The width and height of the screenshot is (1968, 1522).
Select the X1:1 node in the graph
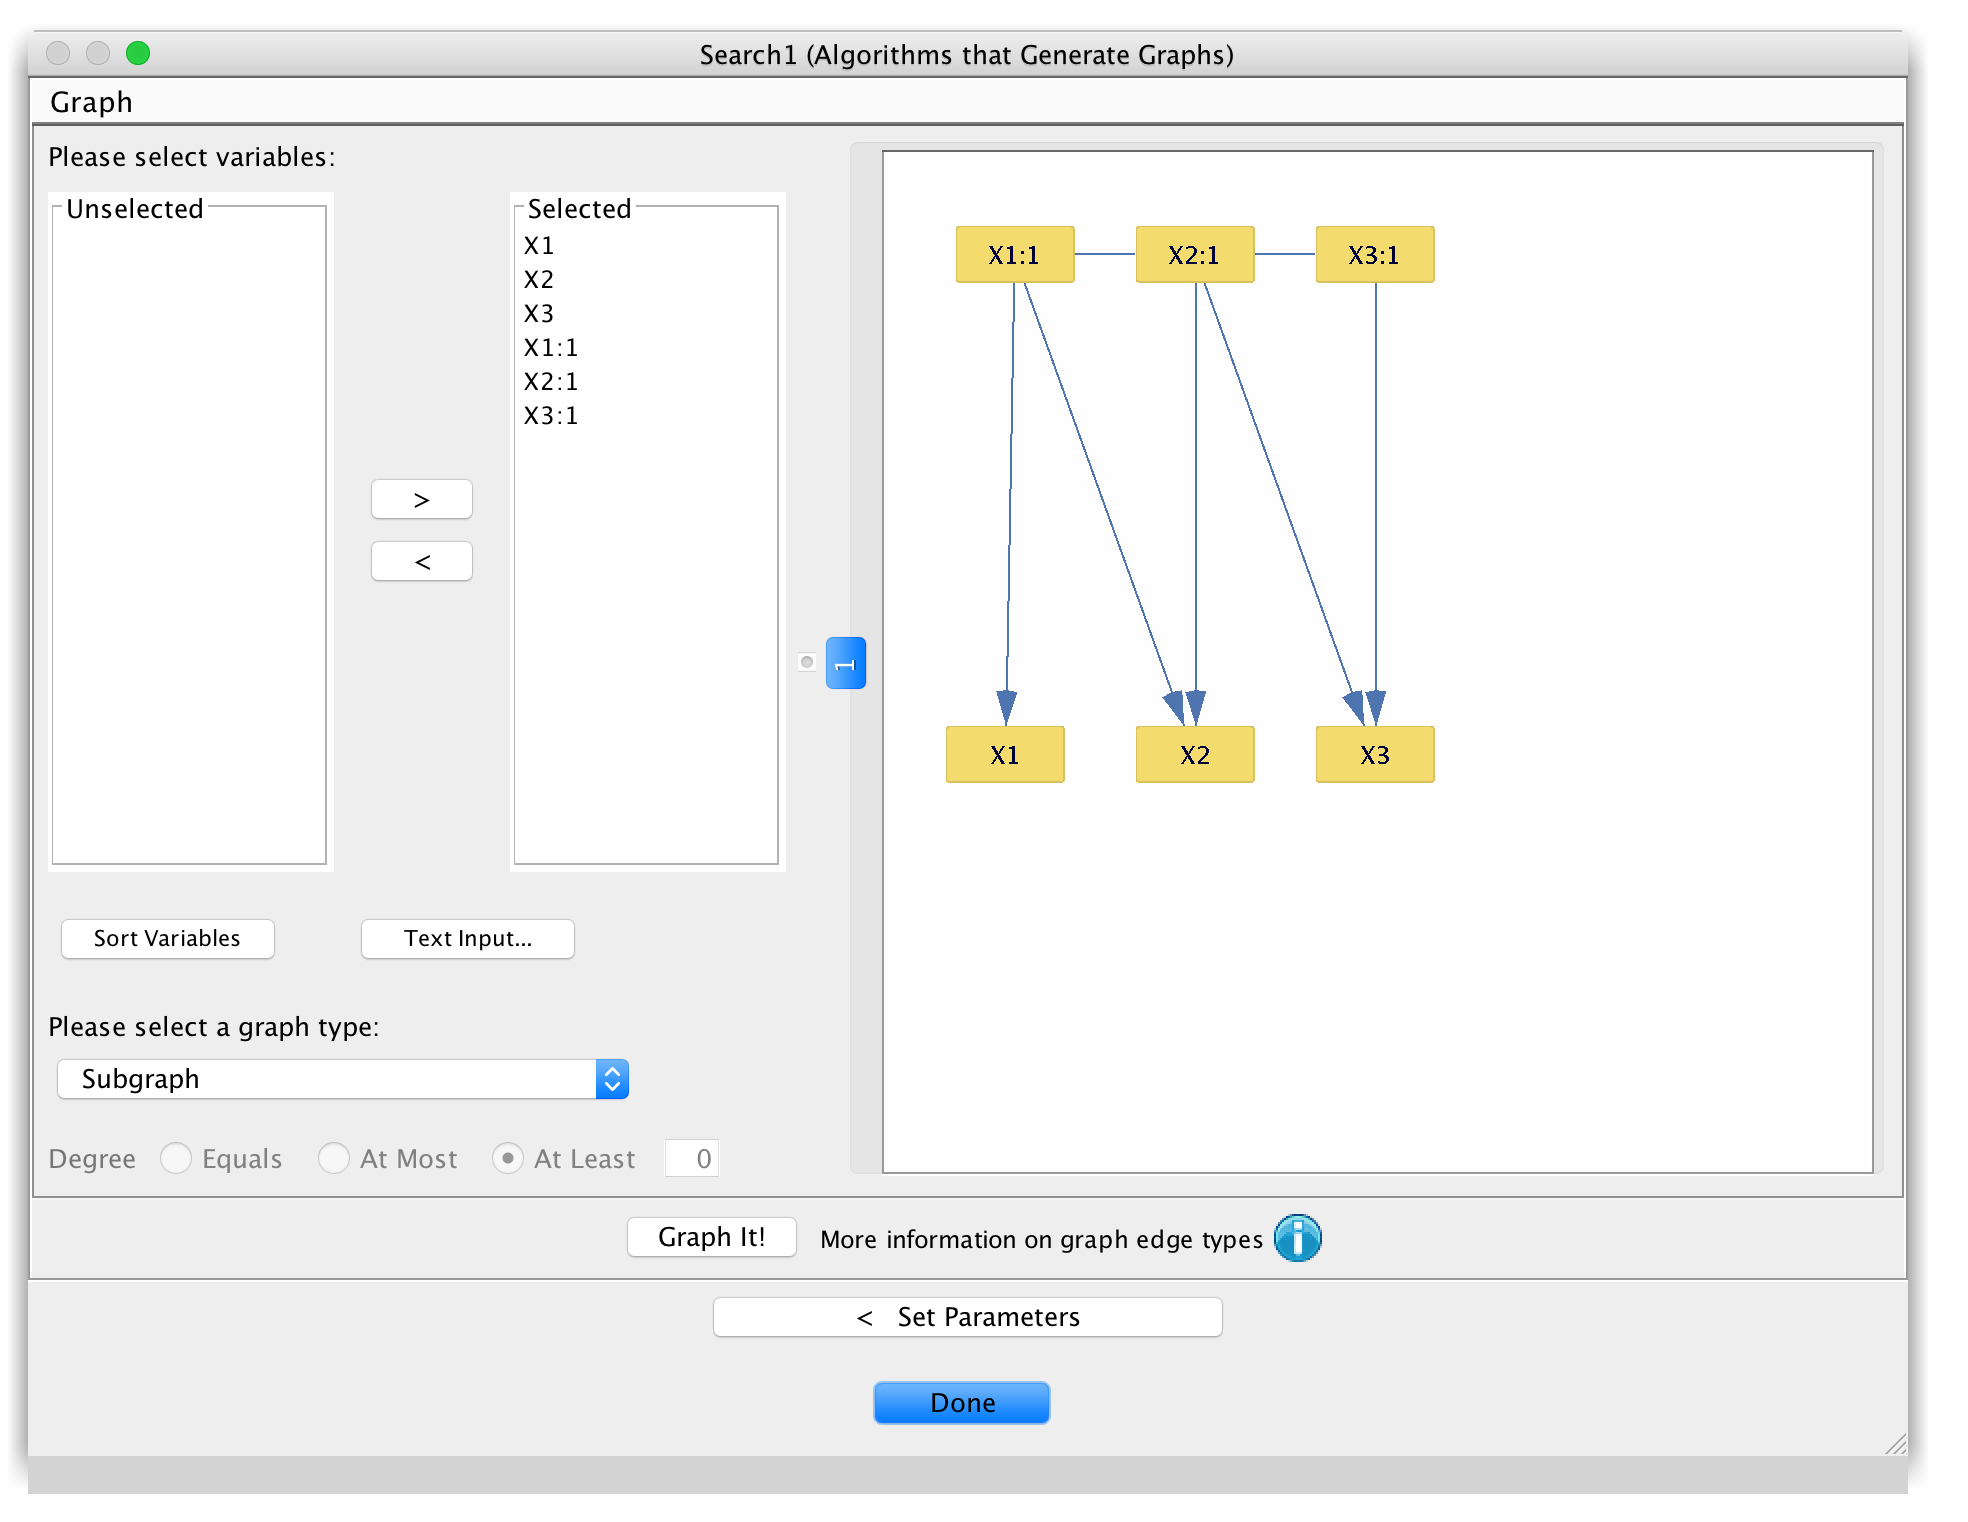pos(1013,254)
